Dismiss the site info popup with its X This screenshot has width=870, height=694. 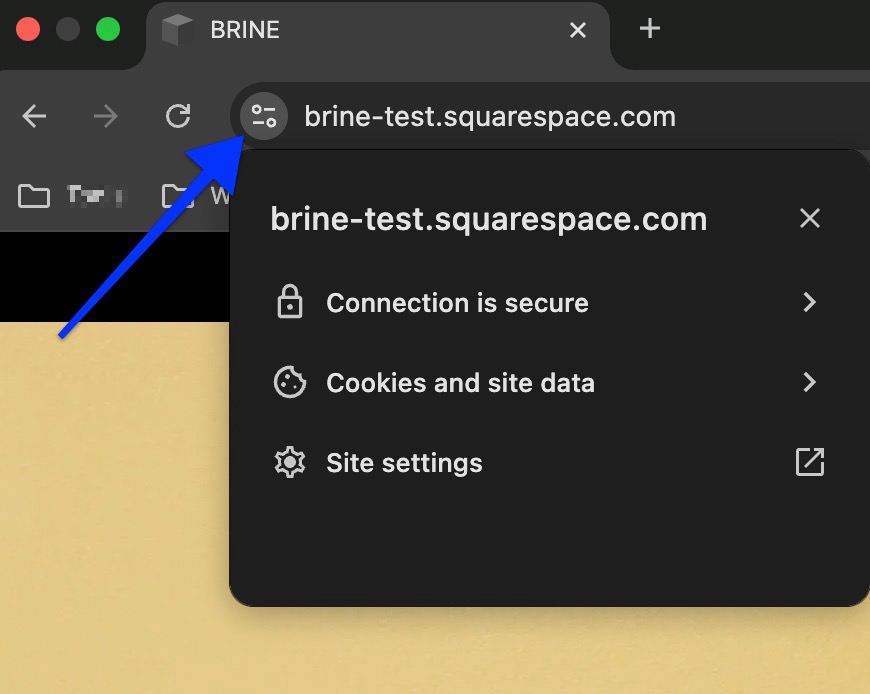(810, 218)
